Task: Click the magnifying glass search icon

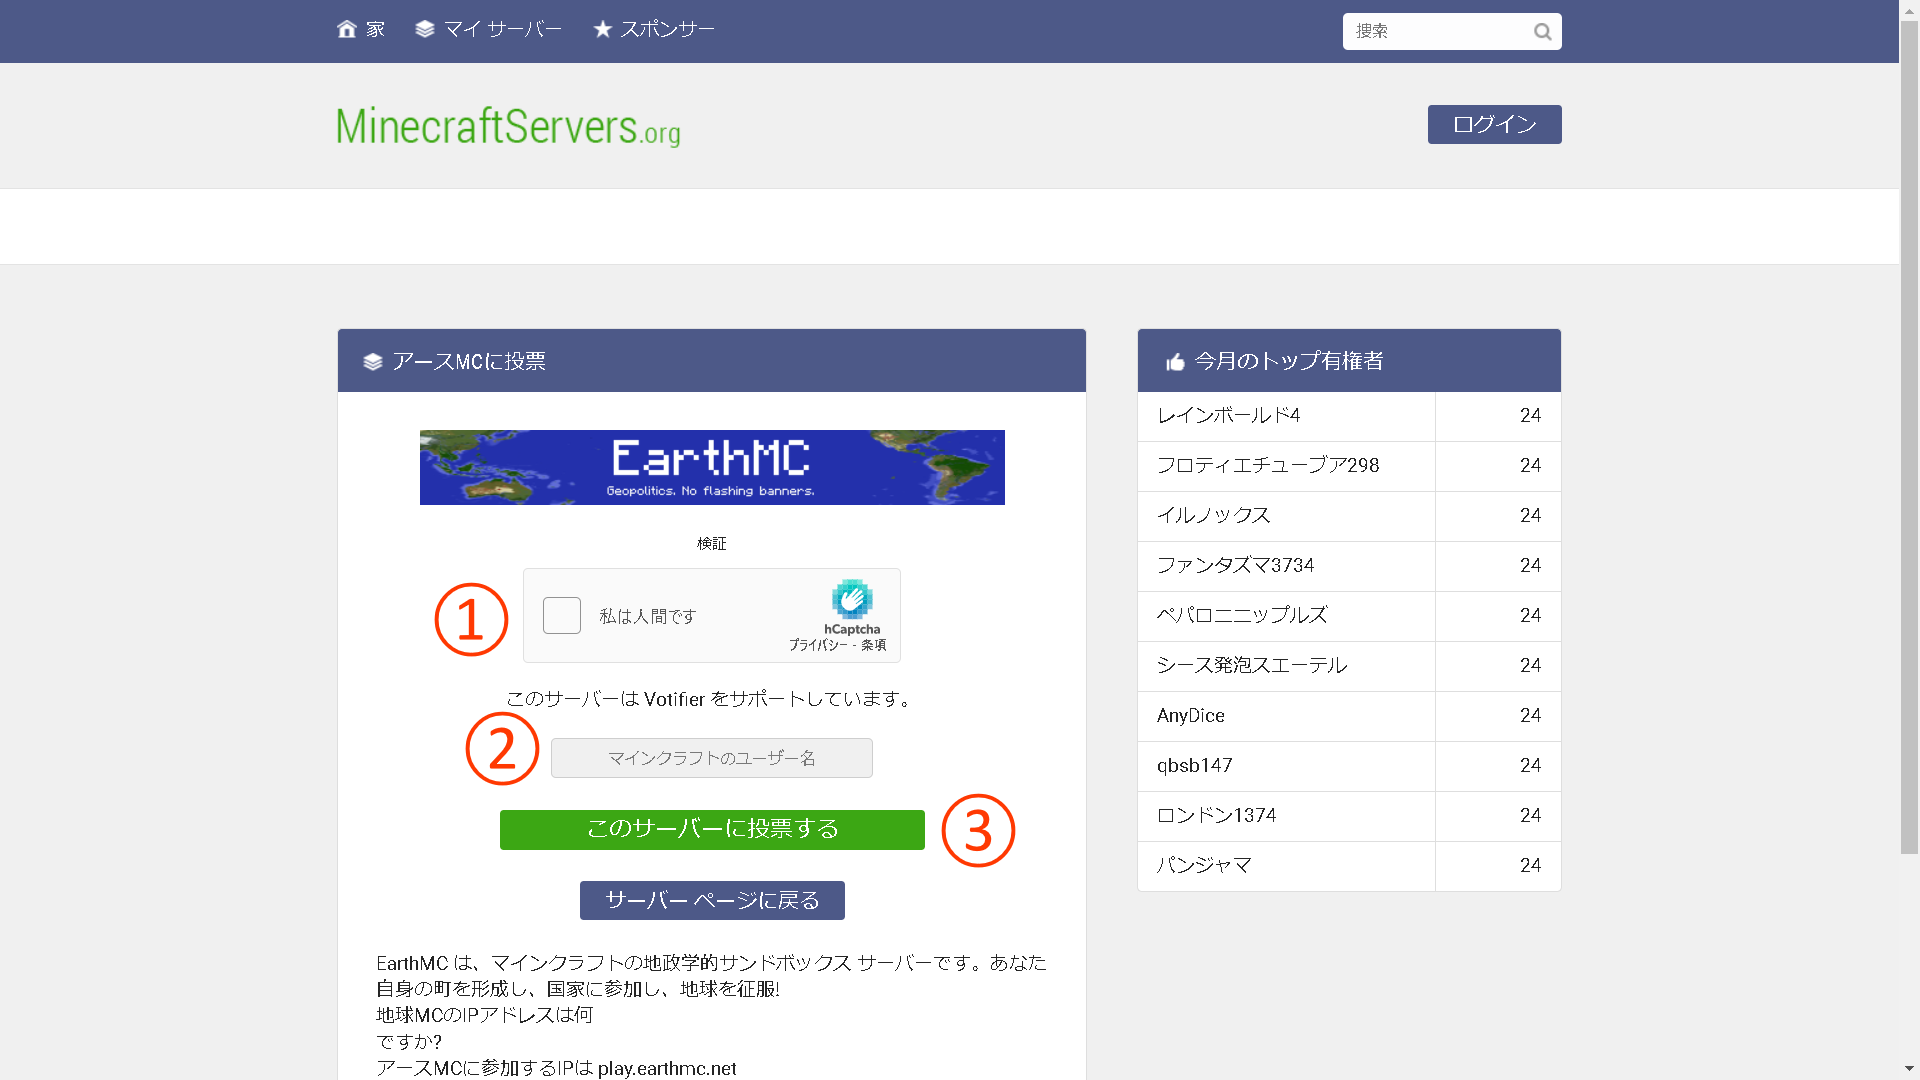Action: (1541, 31)
